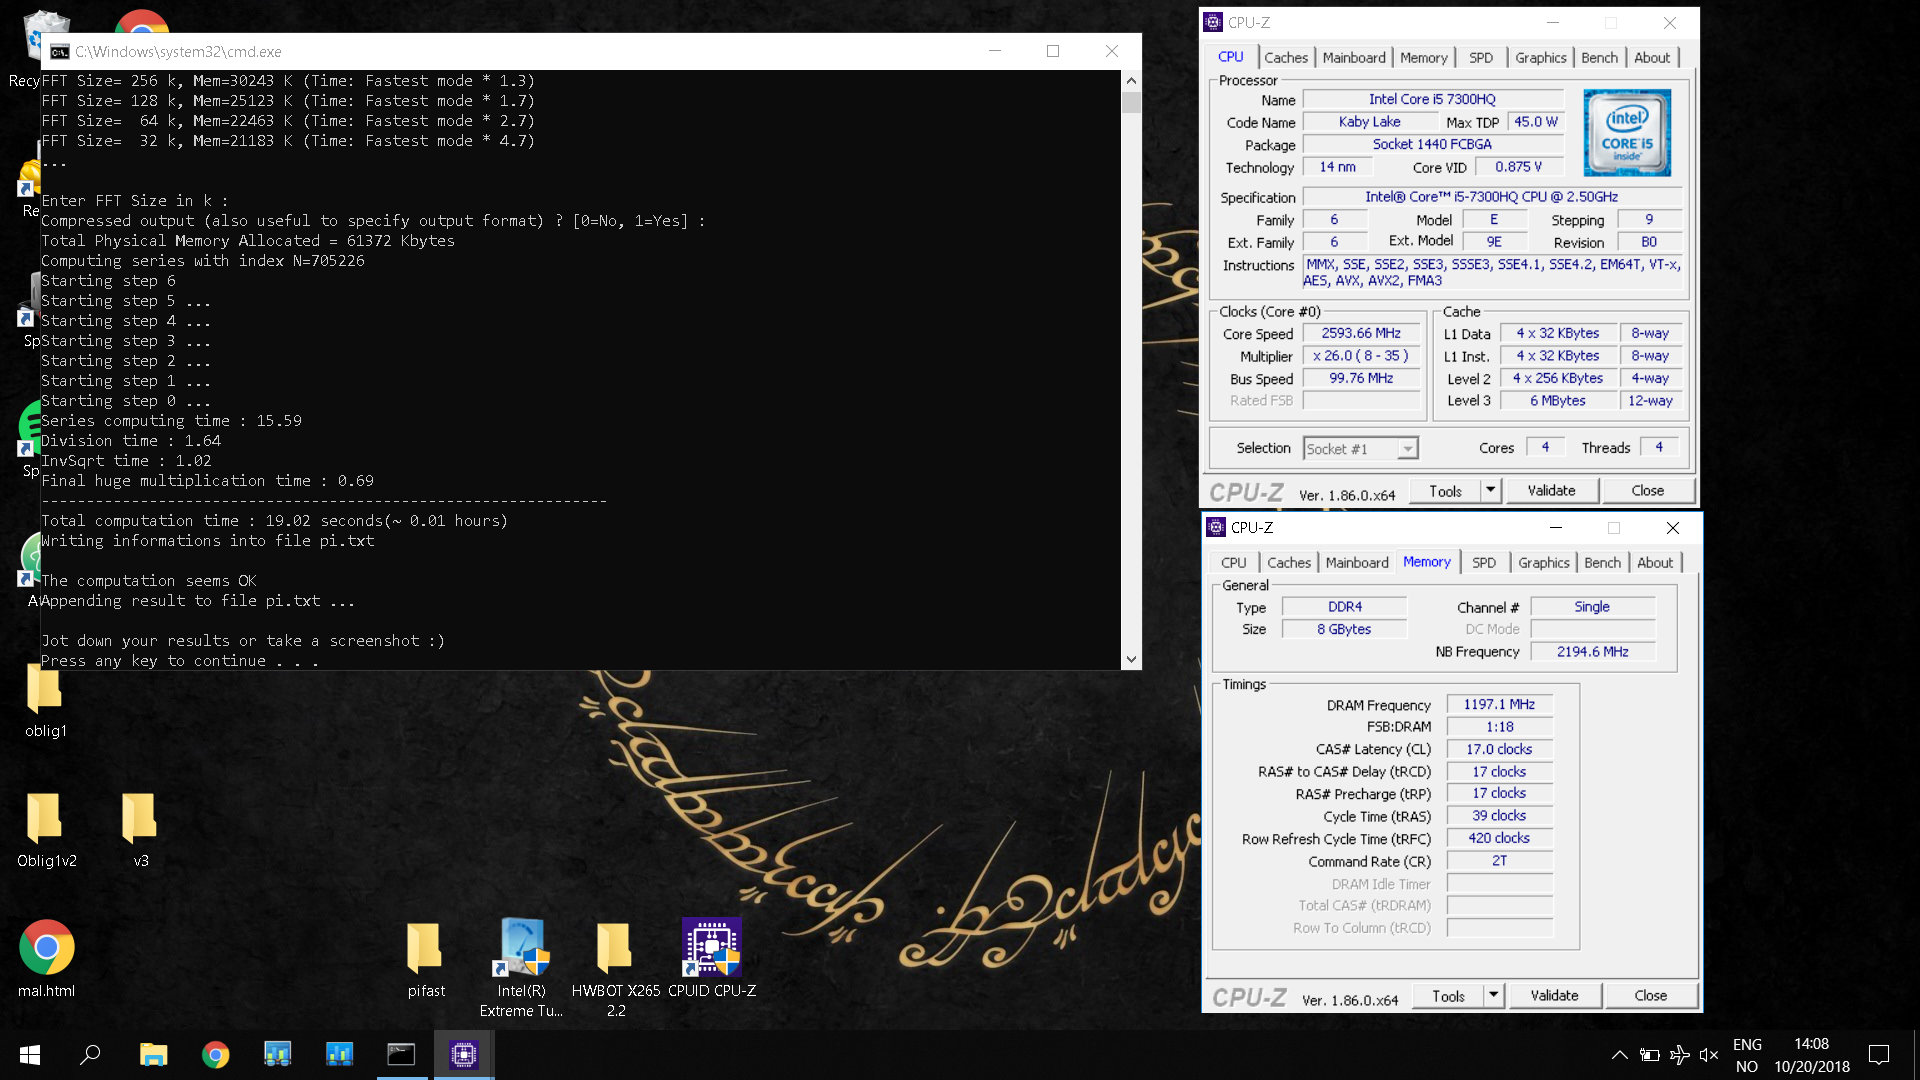Image resolution: width=1920 pixels, height=1080 pixels.
Task: Open Mainboard tab in upper CPU-Z window
Action: pyautogui.click(x=1354, y=58)
